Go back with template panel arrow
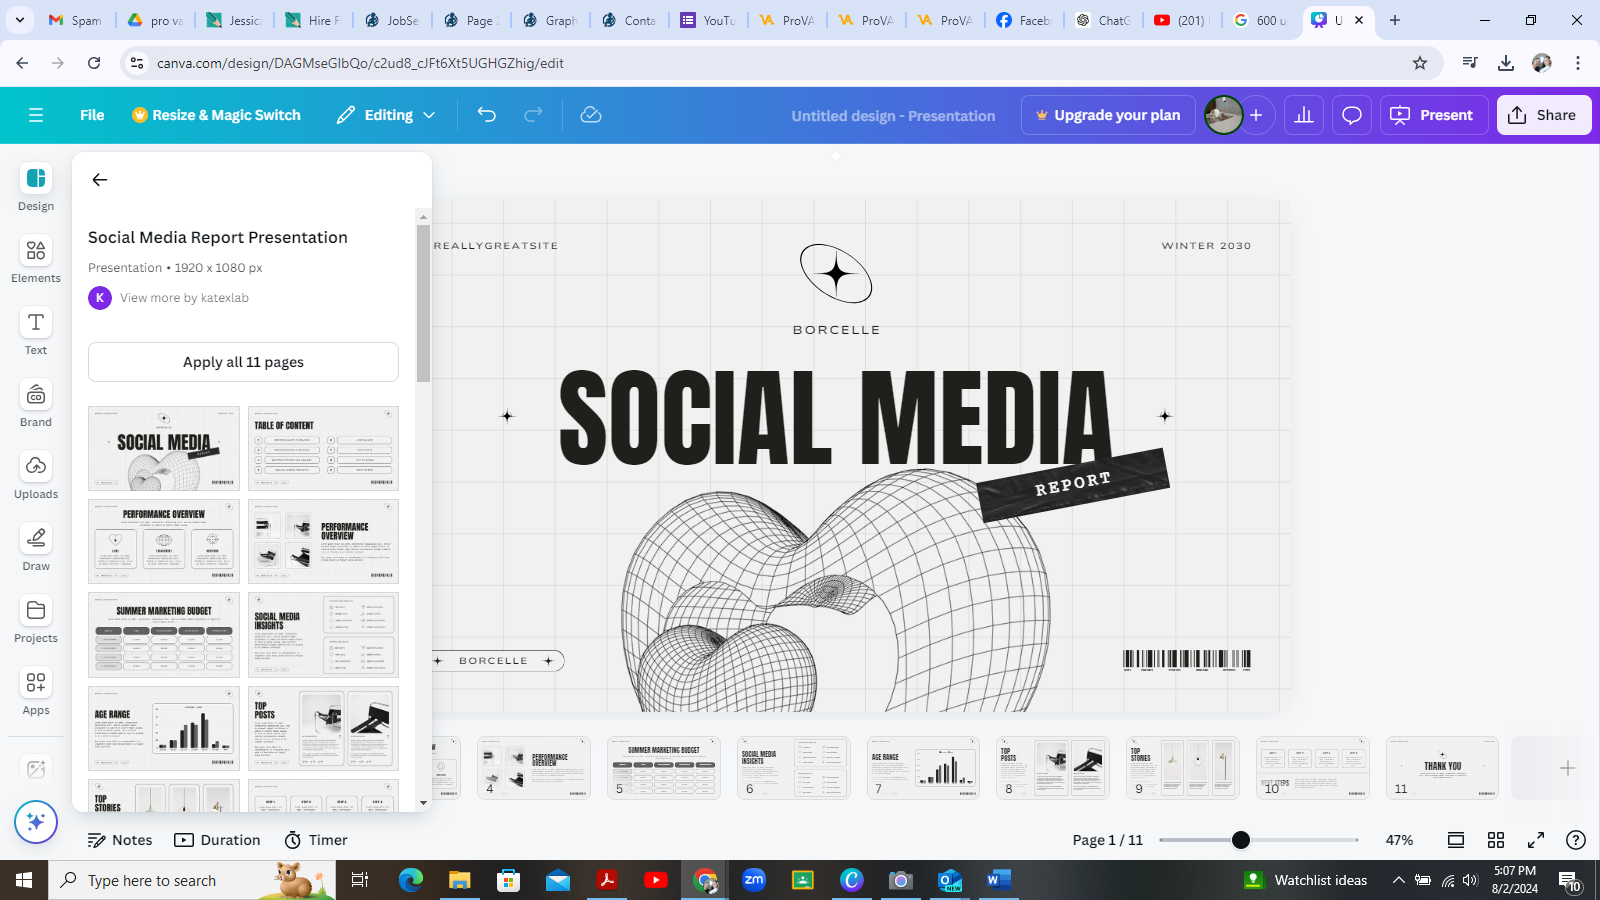The height and width of the screenshot is (900, 1600). 100,180
